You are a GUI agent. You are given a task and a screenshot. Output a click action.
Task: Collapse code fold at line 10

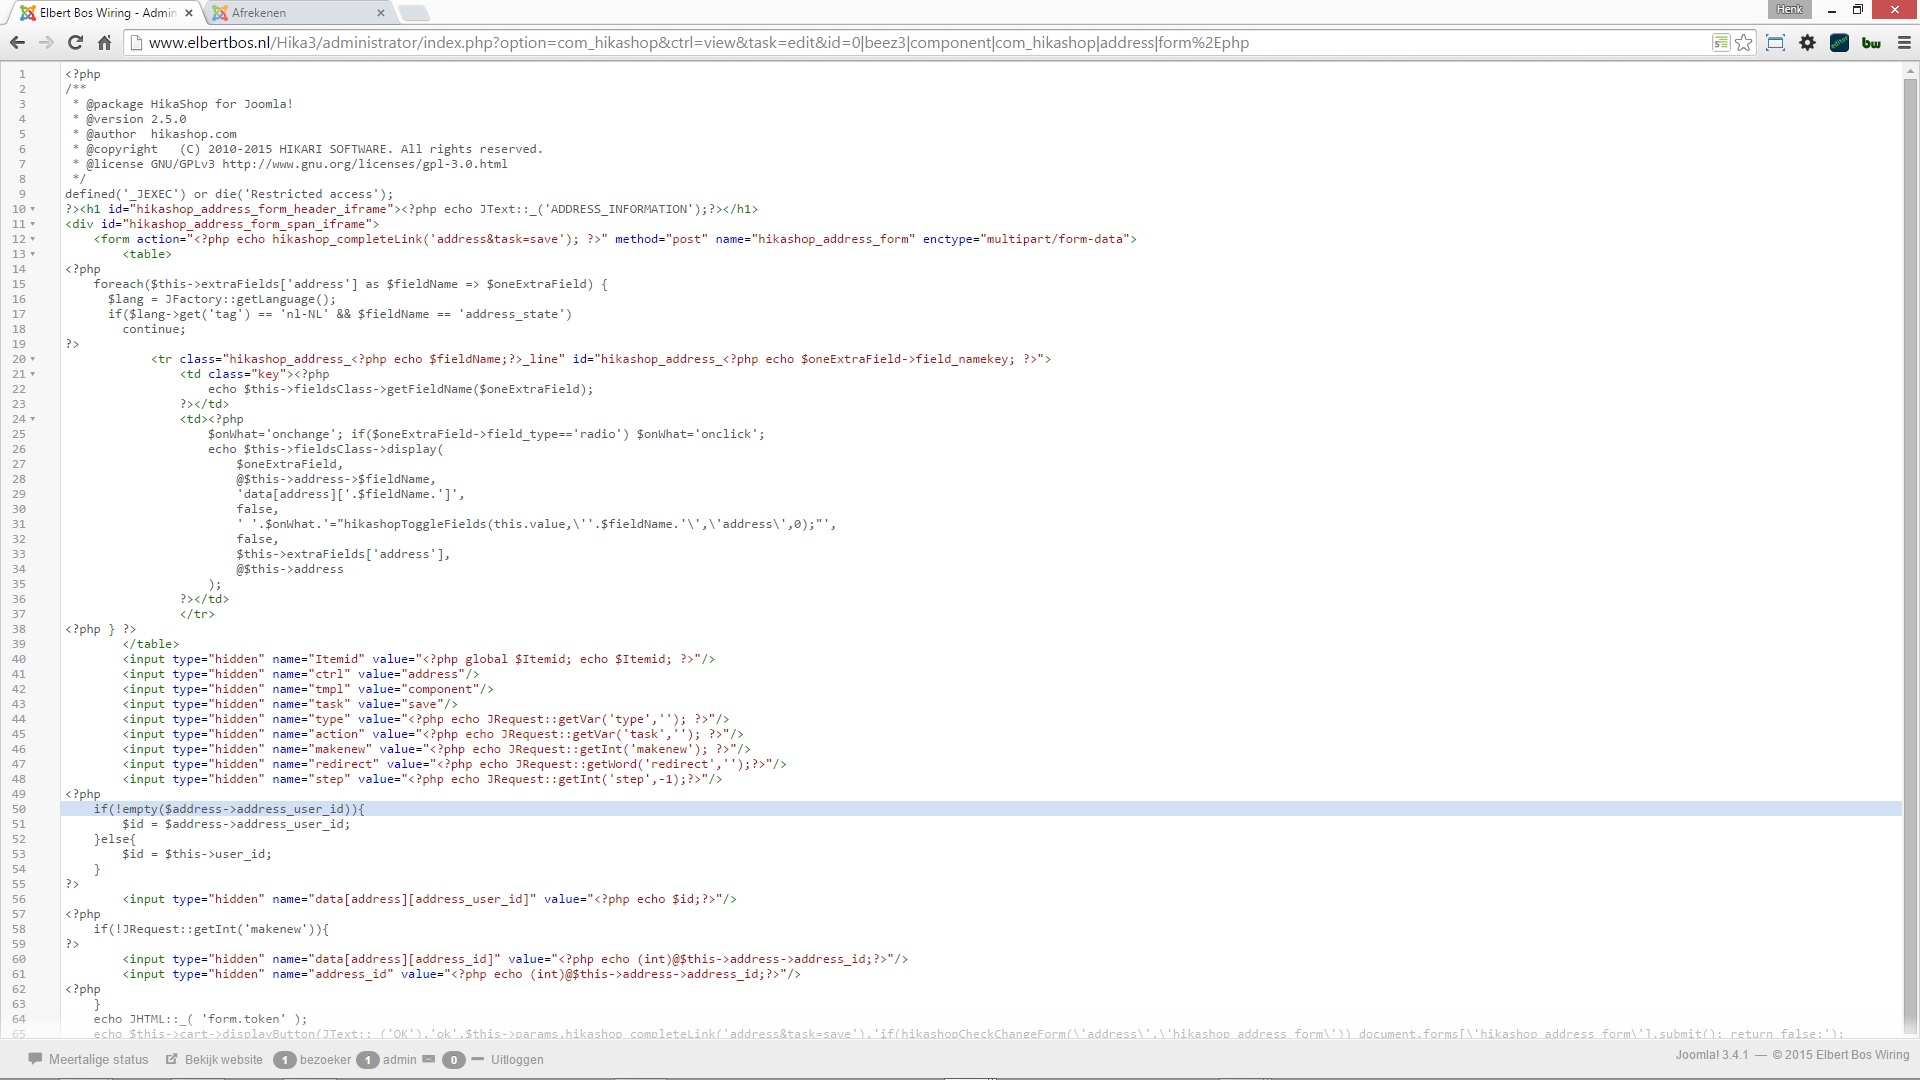(x=33, y=209)
